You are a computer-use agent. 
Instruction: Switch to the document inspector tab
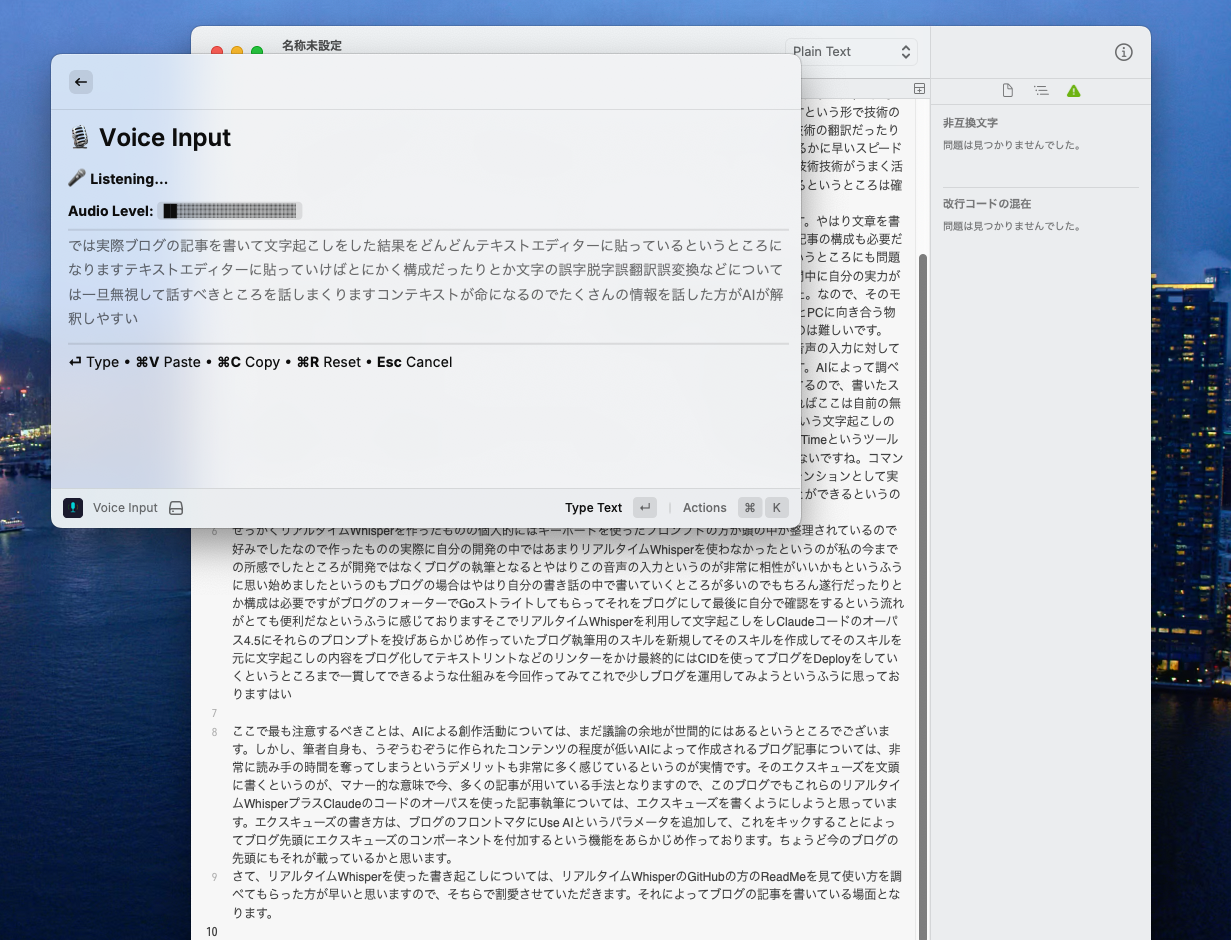(x=1008, y=91)
